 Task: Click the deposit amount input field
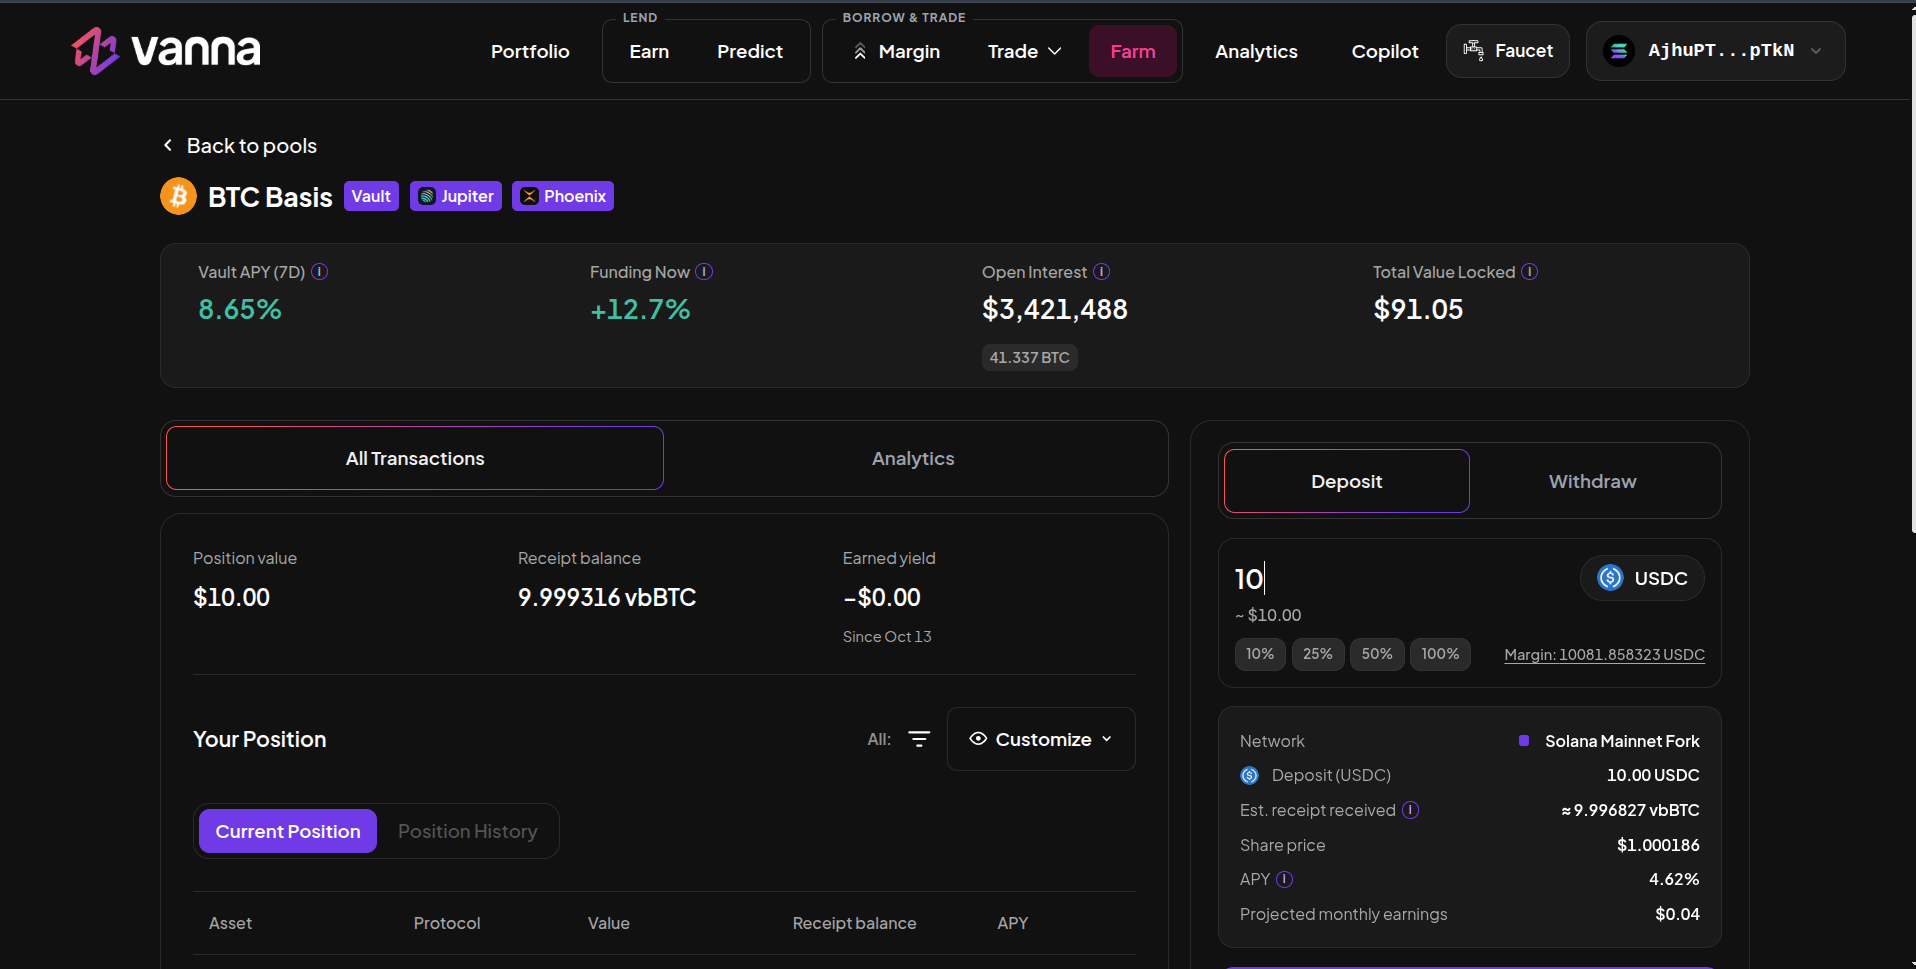click(1400, 578)
